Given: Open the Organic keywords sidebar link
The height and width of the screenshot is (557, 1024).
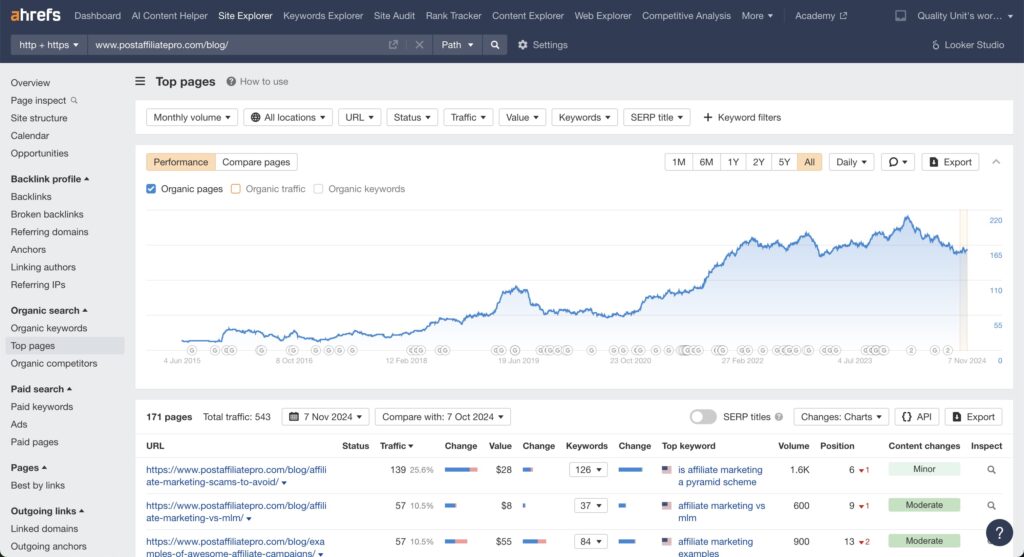Looking at the screenshot, I should 49,328.
